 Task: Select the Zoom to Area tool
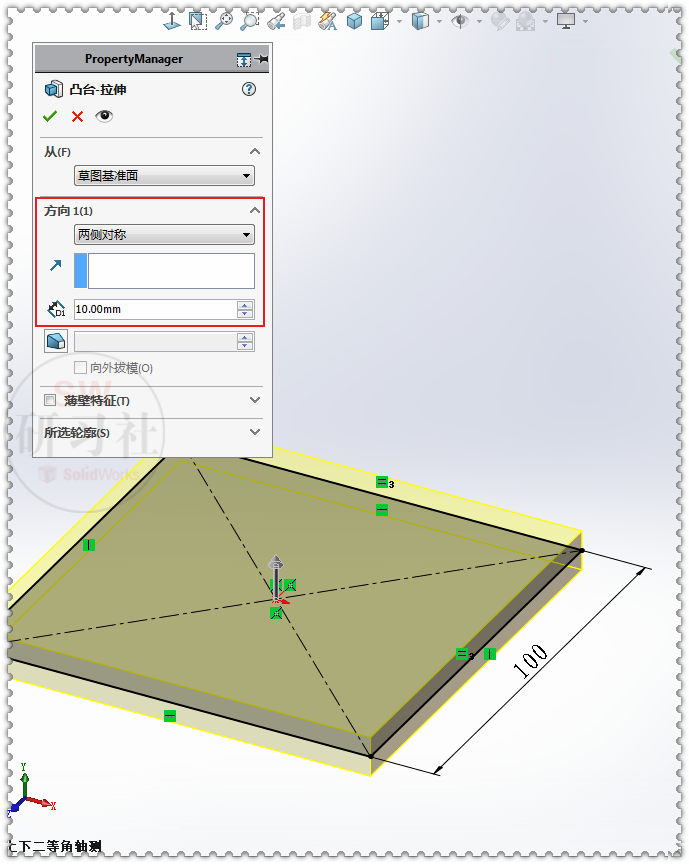coord(197,21)
